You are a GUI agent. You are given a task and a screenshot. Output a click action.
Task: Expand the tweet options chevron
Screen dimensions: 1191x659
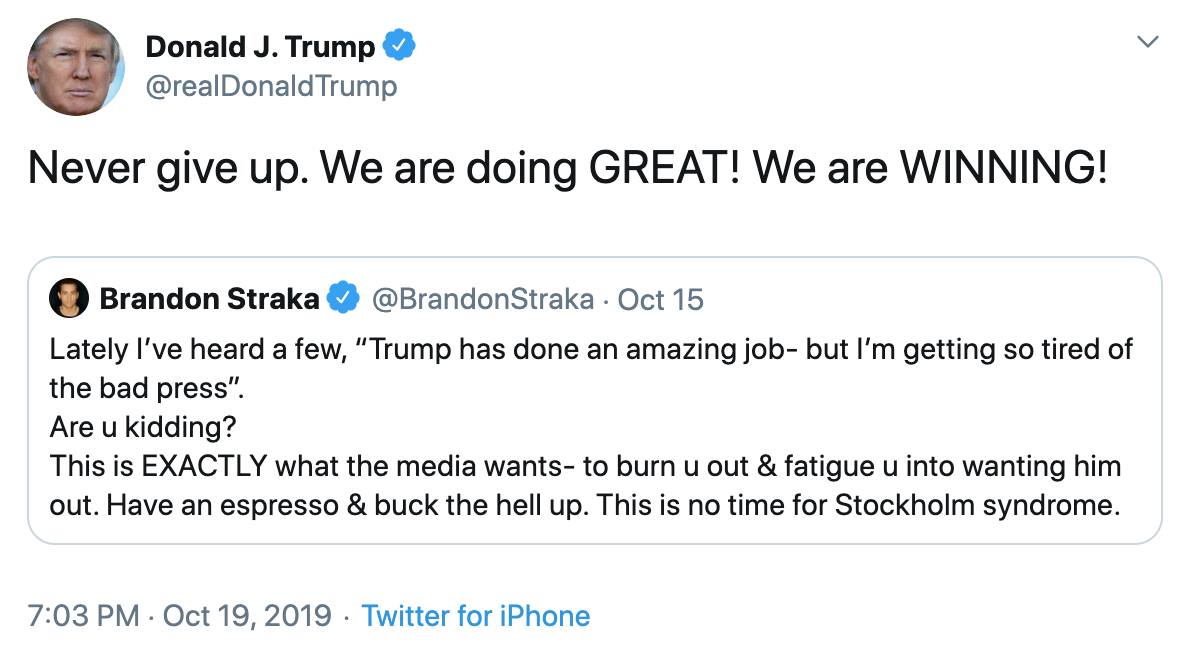click(x=1149, y=42)
